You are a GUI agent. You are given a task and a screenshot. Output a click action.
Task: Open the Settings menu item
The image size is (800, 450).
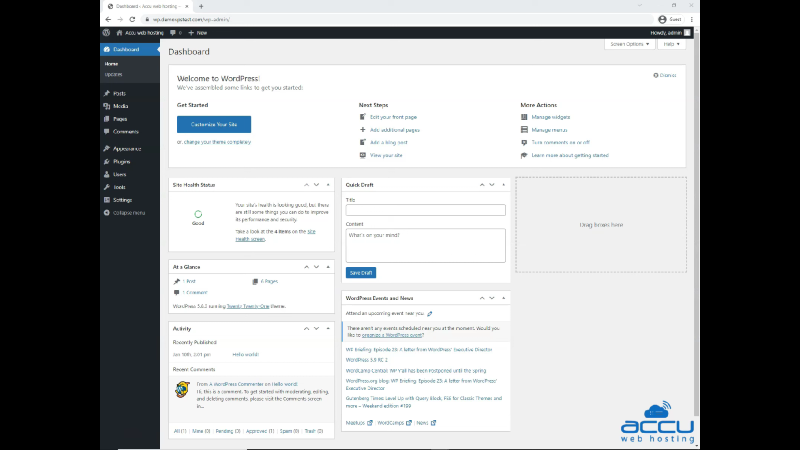point(122,200)
